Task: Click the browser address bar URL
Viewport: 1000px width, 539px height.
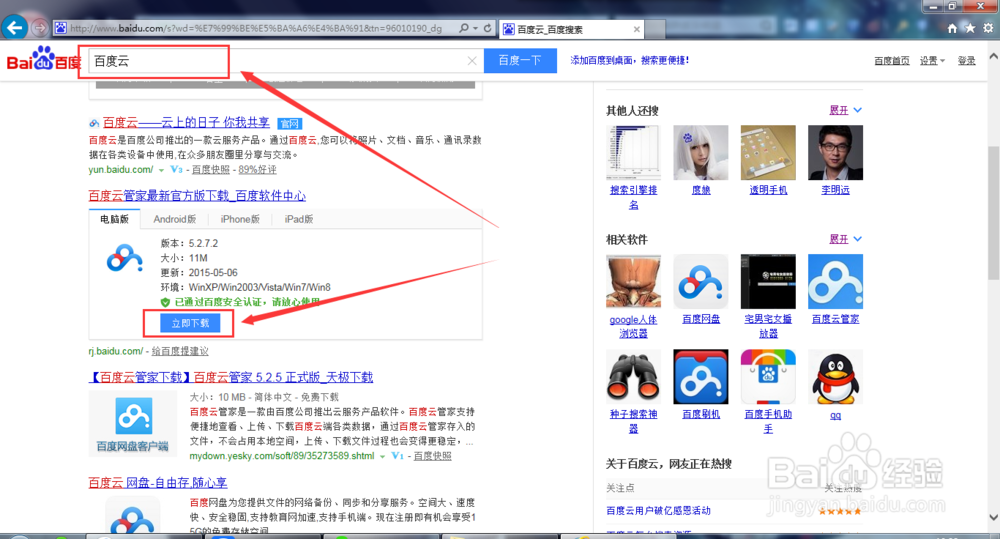Action: click(x=255, y=28)
